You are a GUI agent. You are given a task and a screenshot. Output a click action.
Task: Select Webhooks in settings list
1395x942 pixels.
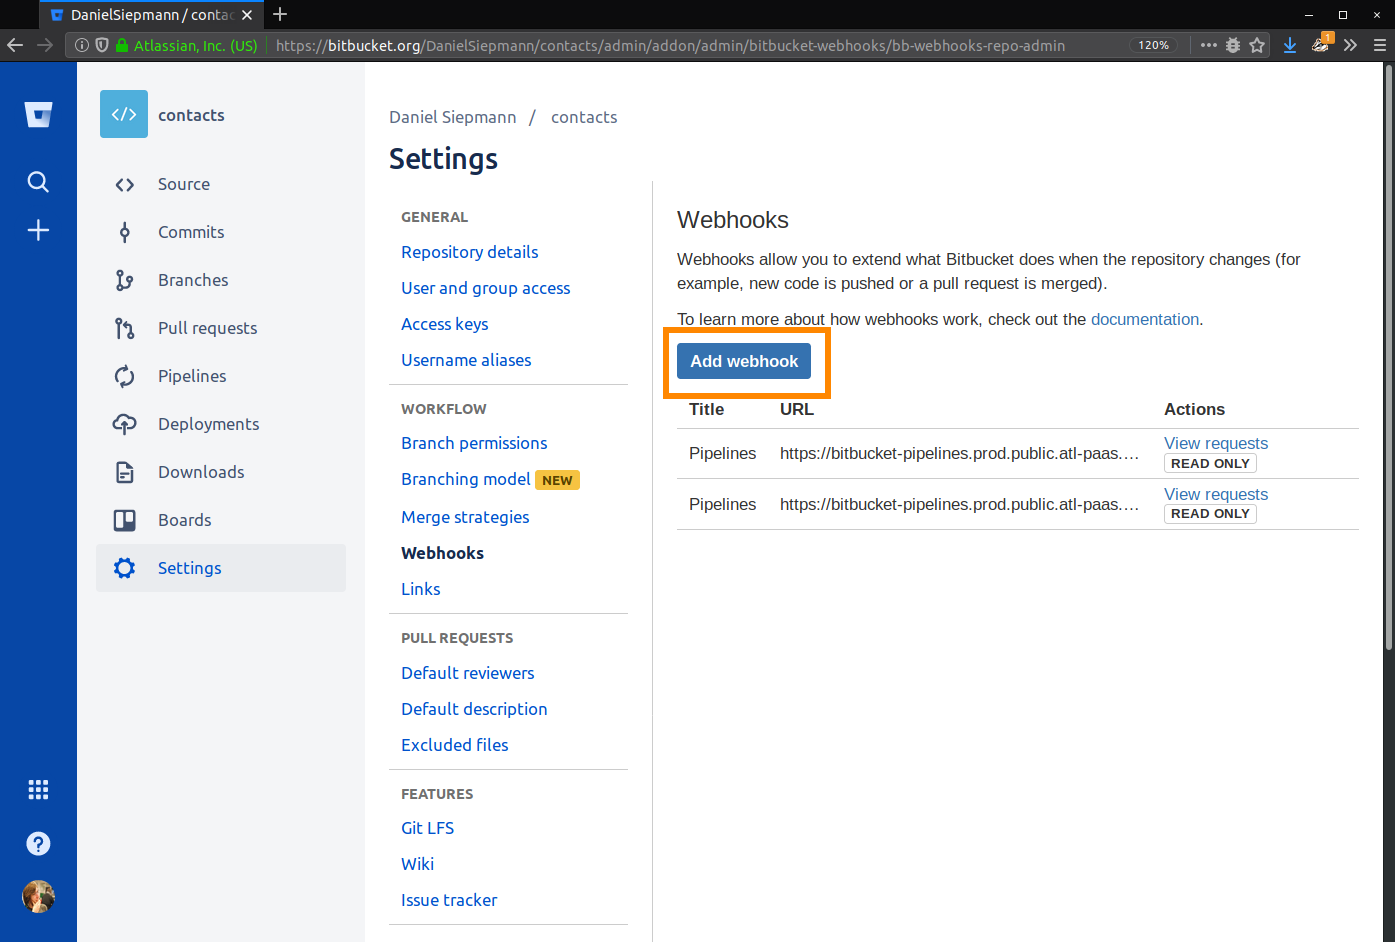point(442,553)
